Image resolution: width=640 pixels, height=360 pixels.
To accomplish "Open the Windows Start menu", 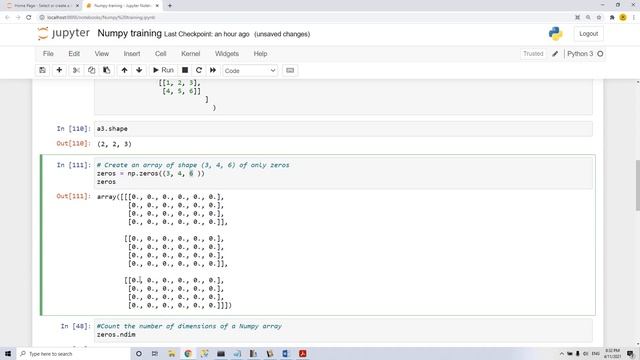I will (x=8, y=353).
